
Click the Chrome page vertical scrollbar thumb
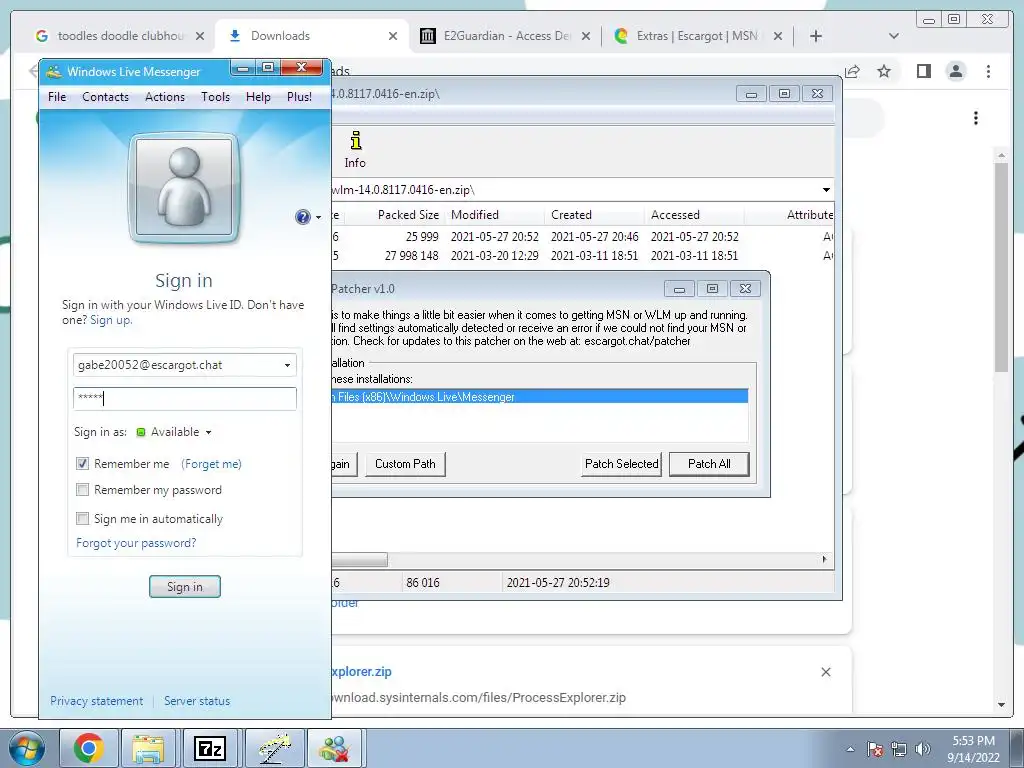coord(1001,266)
